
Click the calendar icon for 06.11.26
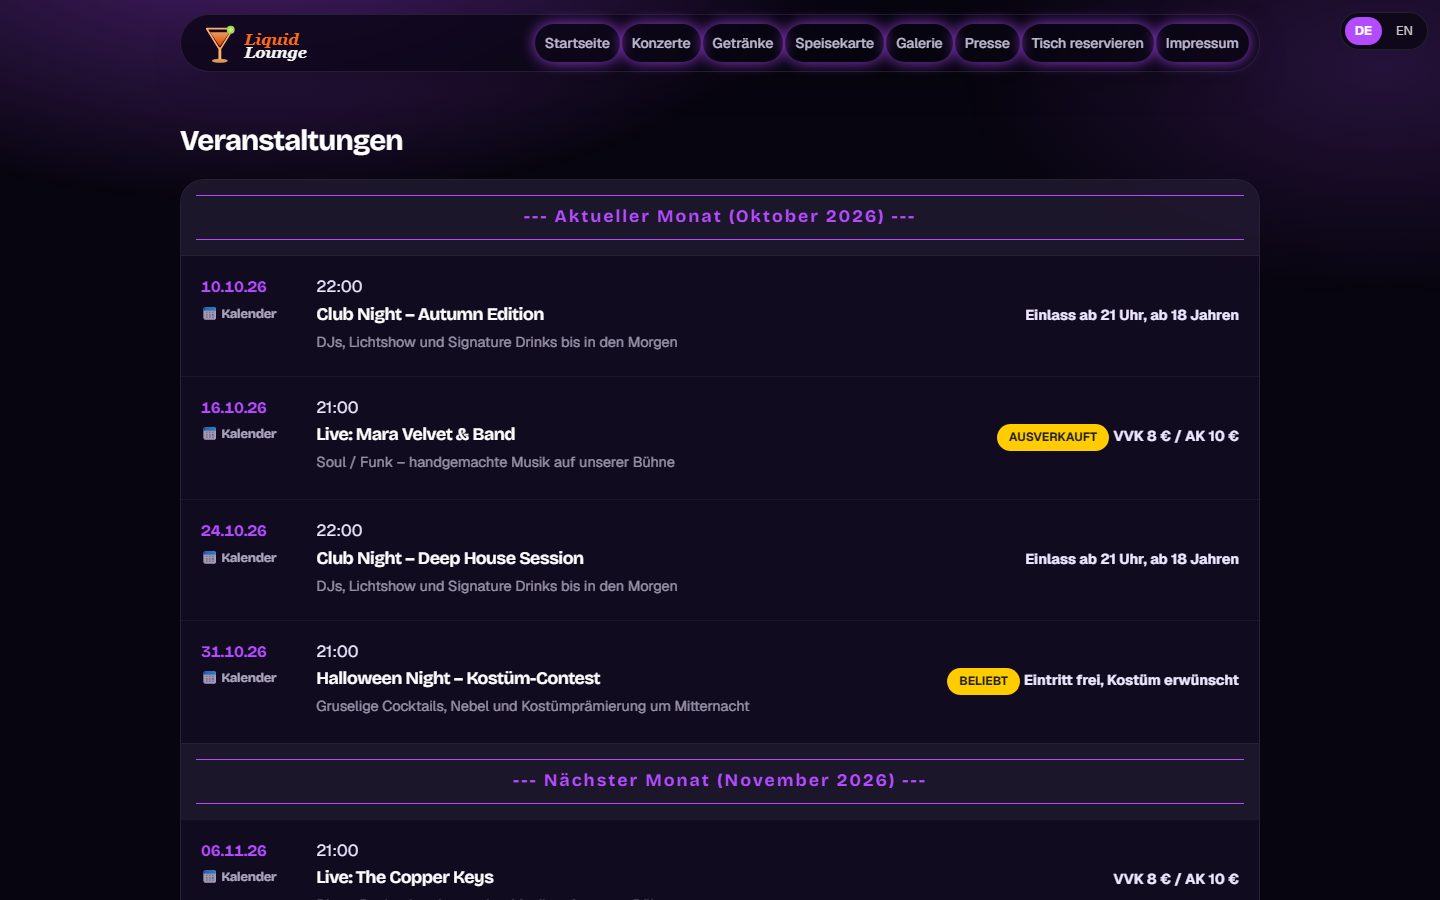coord(209,877)
